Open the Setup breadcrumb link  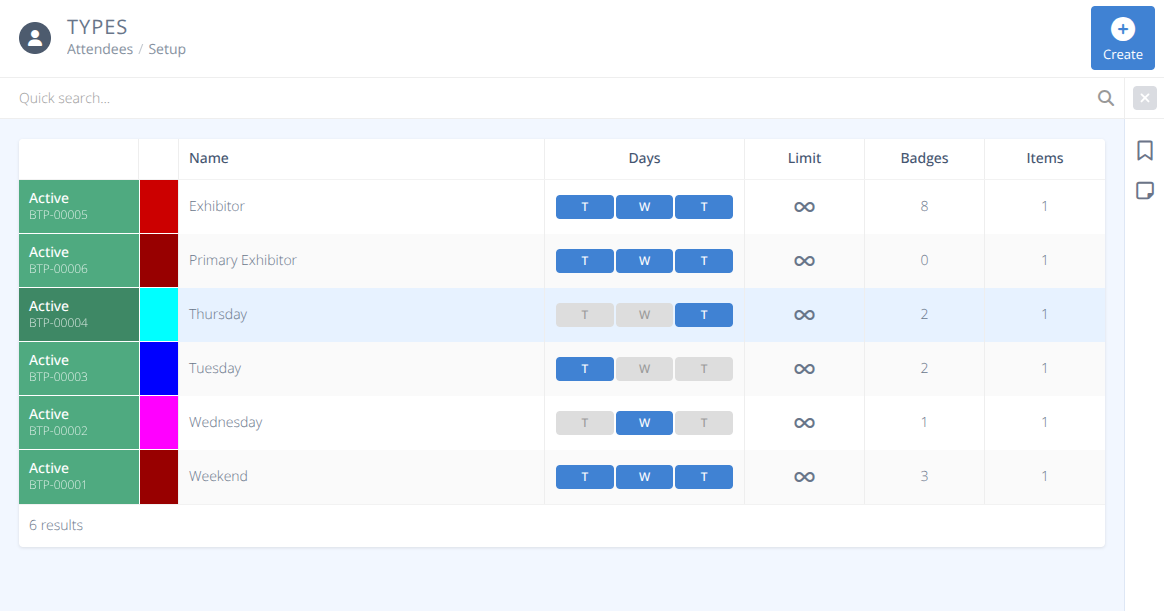[167, 48]
